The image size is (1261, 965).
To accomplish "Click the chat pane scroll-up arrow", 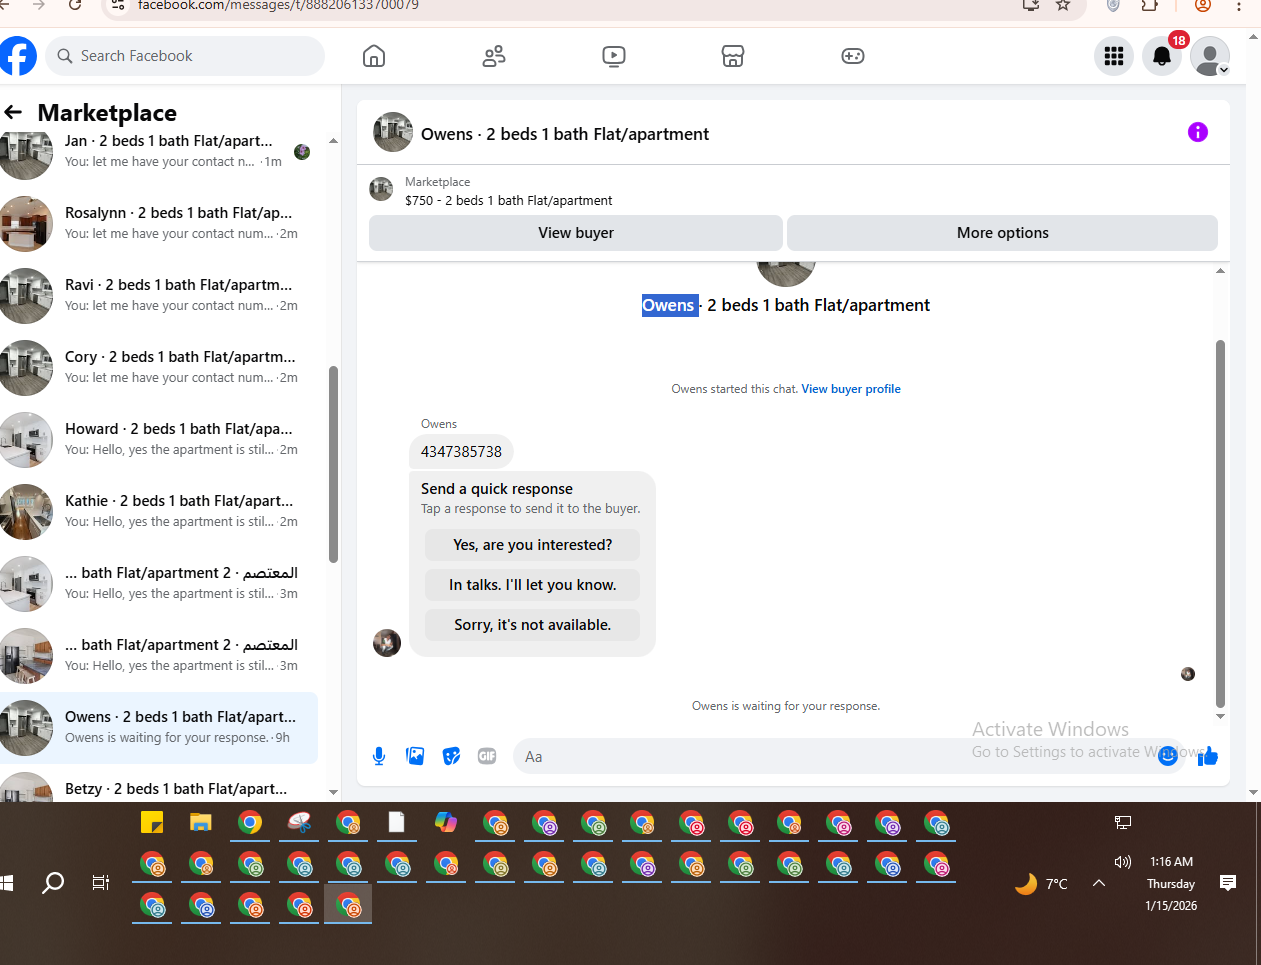I will click(x=1220, y=271).
